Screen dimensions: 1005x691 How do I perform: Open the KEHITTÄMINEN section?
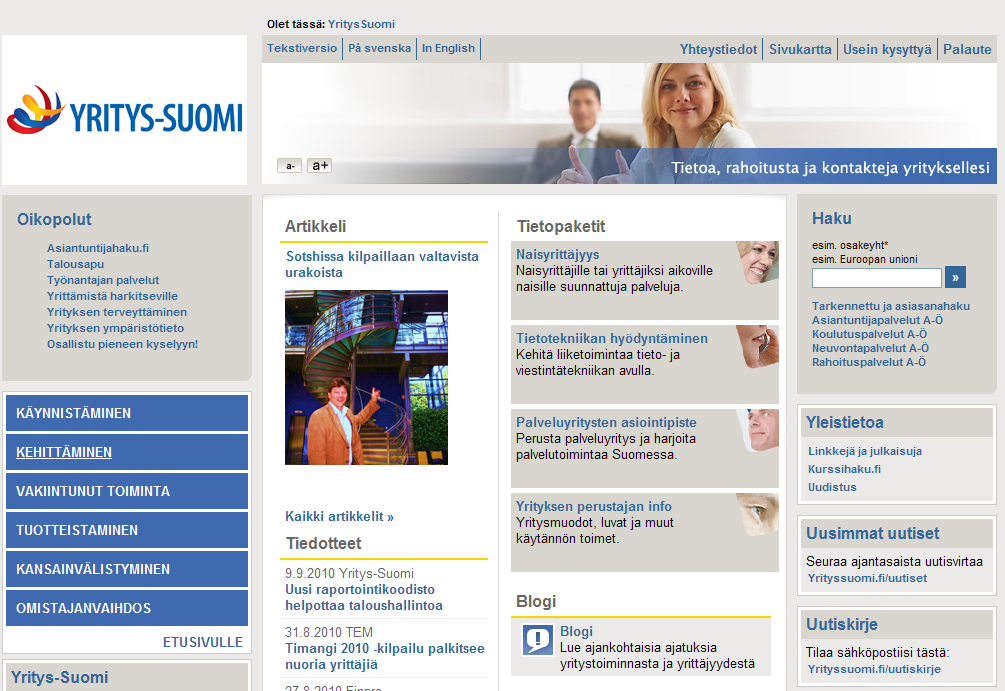pyautogui.click(x=127, y=452)
